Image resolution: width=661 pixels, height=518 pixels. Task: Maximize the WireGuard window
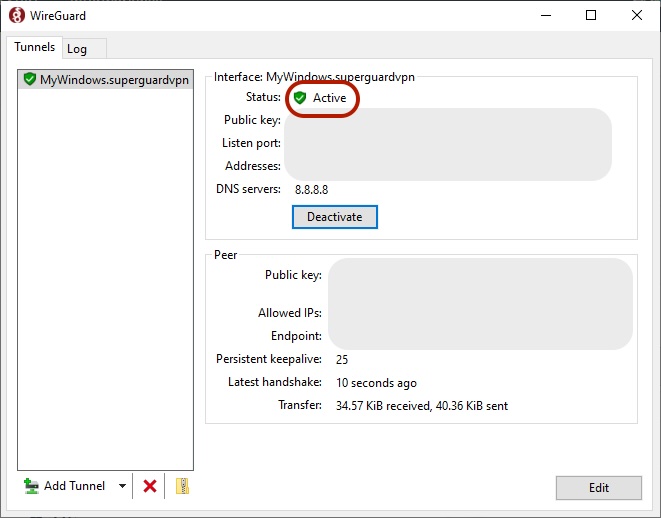click(x=591, y=16)
